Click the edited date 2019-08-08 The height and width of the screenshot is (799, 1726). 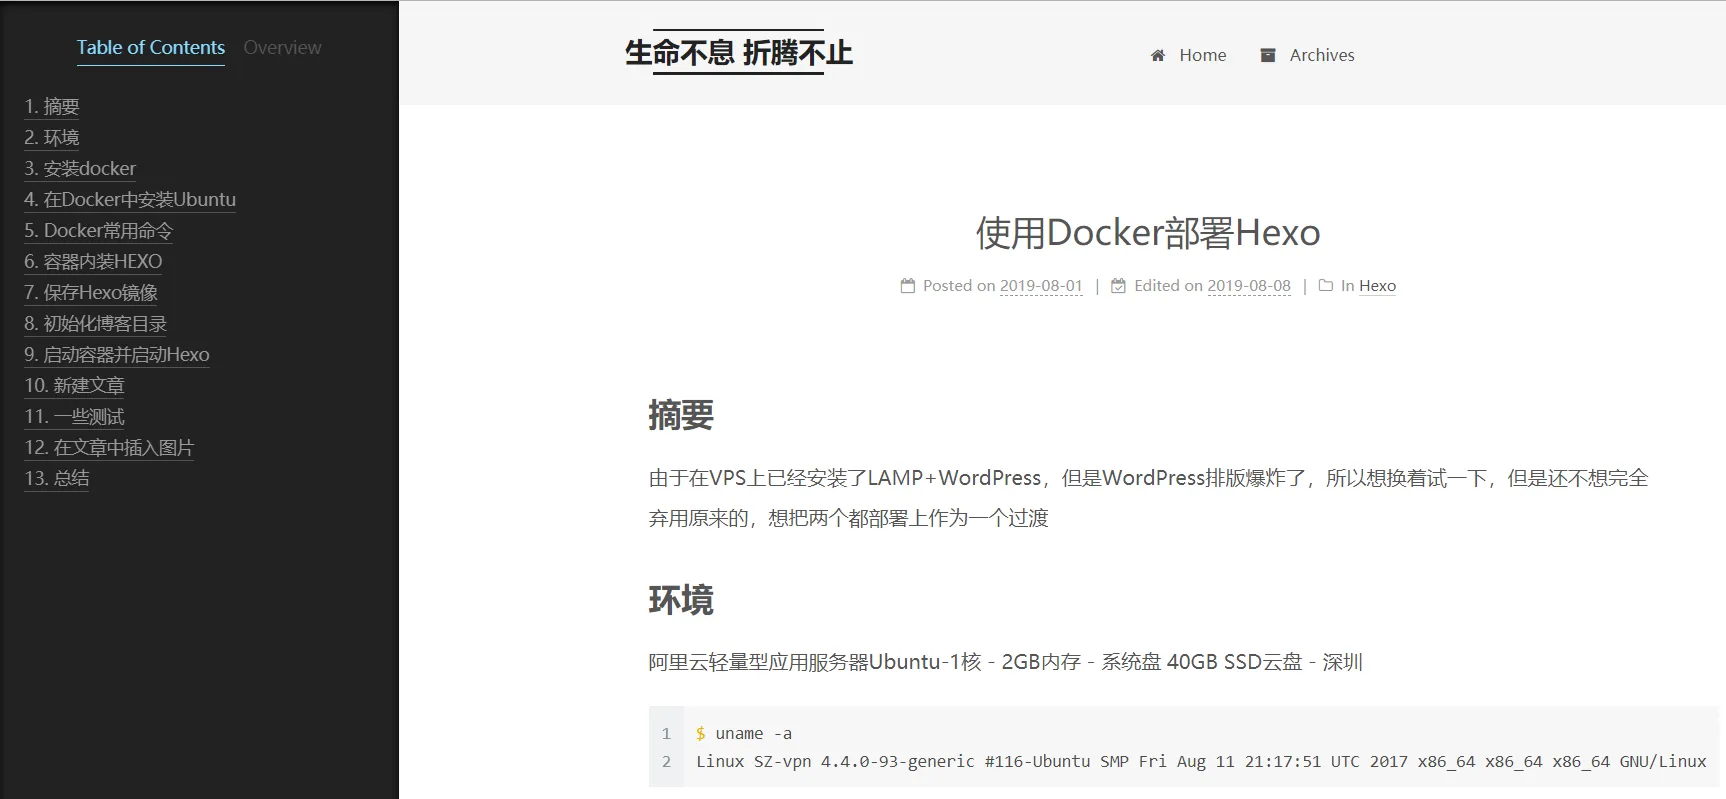[1249, 286]
